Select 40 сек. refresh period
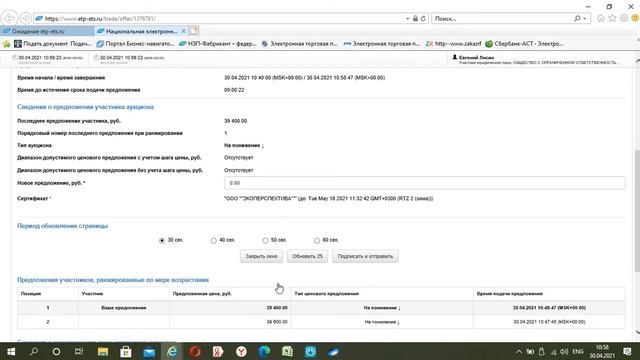This screenshot has height=360, width=640. [213, 240]
